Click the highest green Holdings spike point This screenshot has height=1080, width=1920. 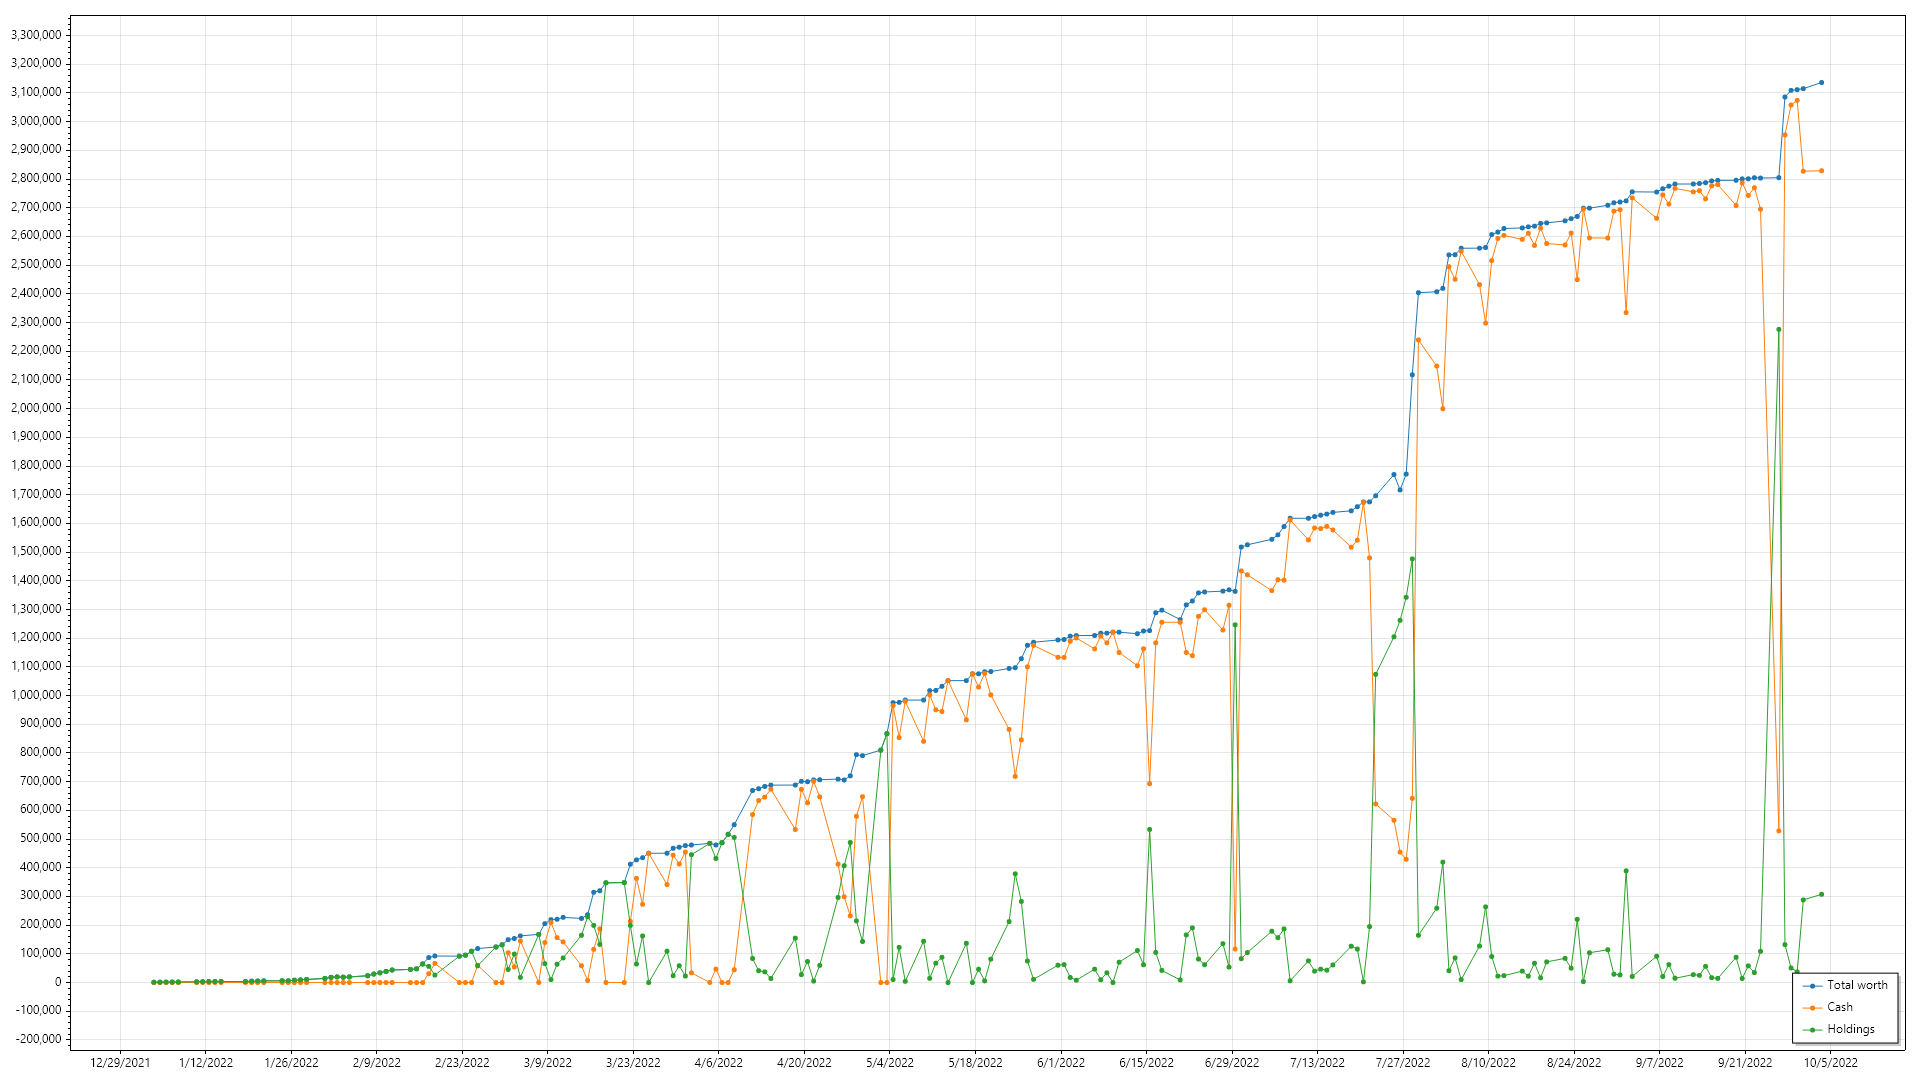(x=1778, y=329)
